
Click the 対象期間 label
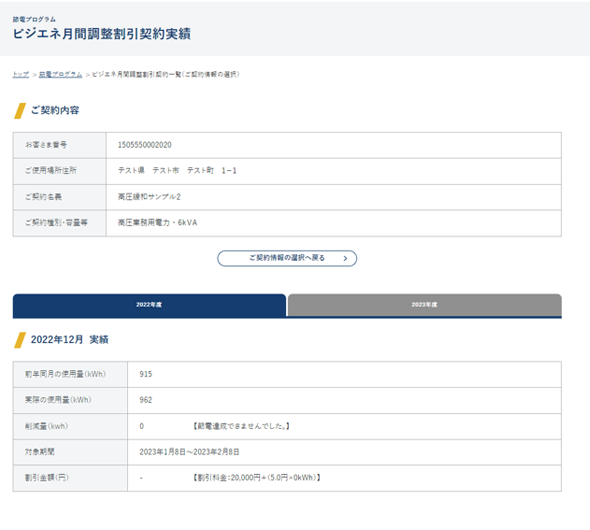point(40,452)
